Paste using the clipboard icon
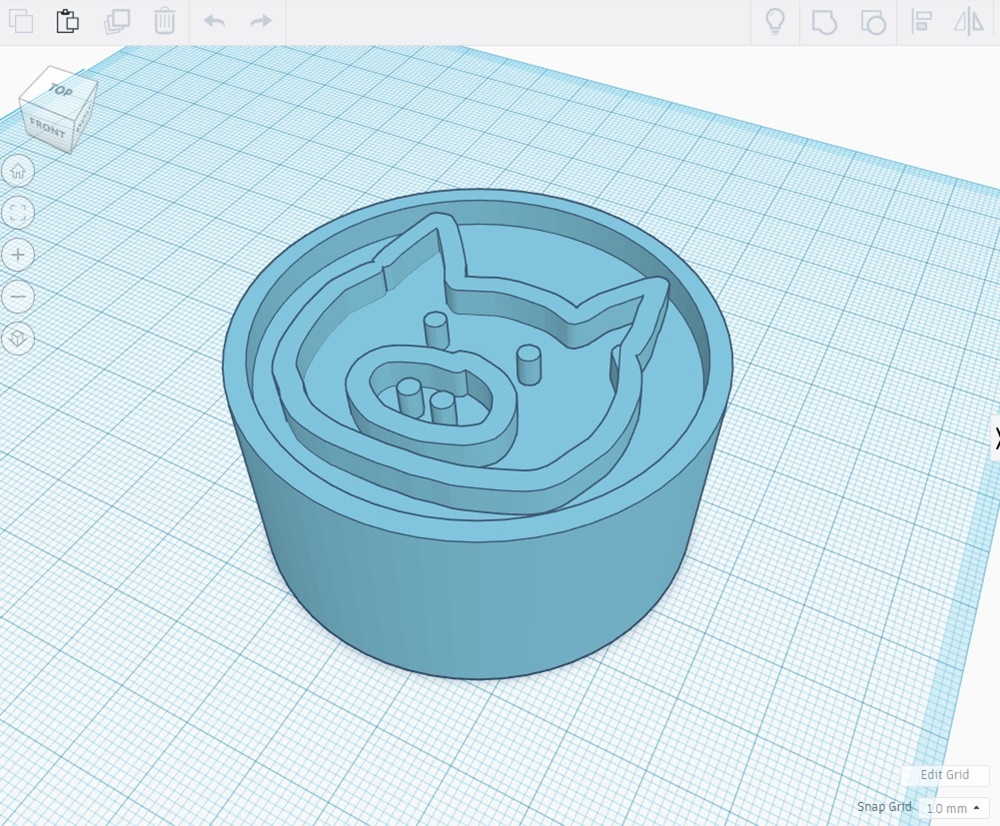The image size is (1000, 826). [x=67, y=21]
